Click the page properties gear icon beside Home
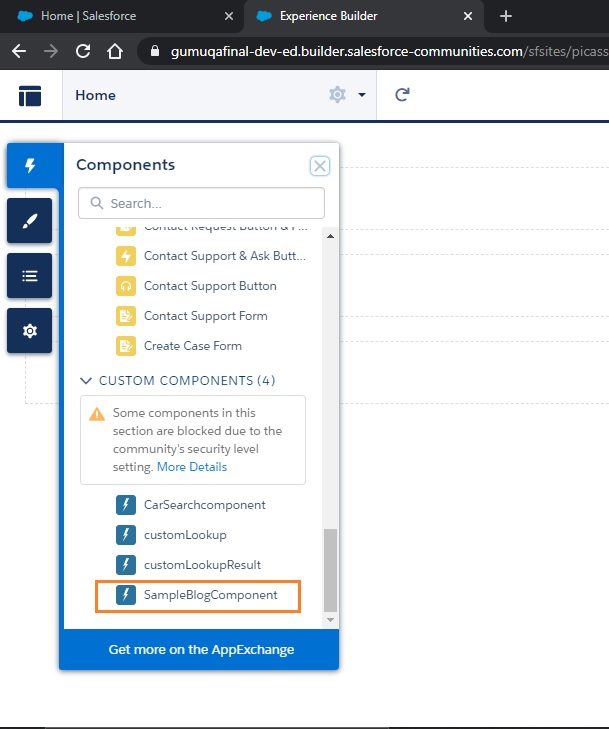609x729 pixels. pyautogui.click(x=338, y=95)
